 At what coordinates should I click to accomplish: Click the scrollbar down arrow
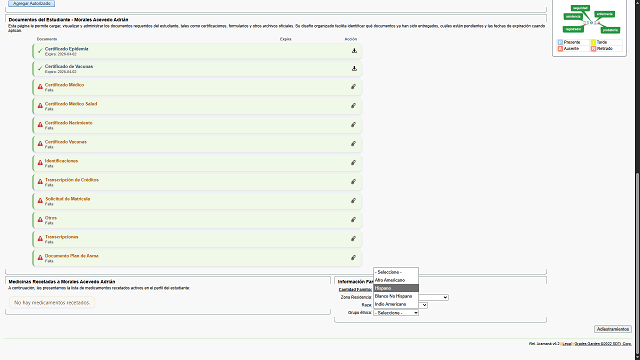coord(637,357)
